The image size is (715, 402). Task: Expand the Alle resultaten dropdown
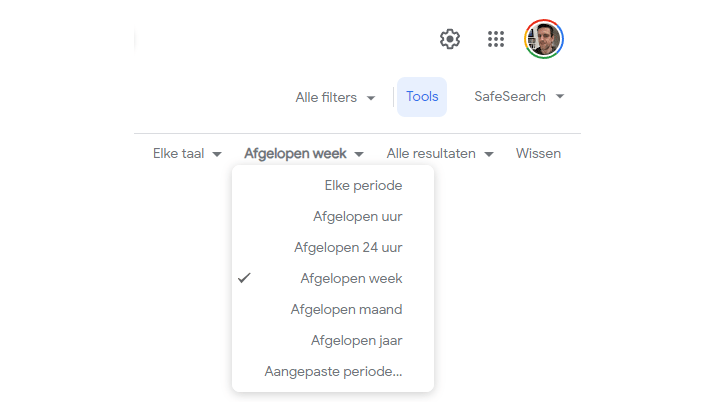pos(431,154)
